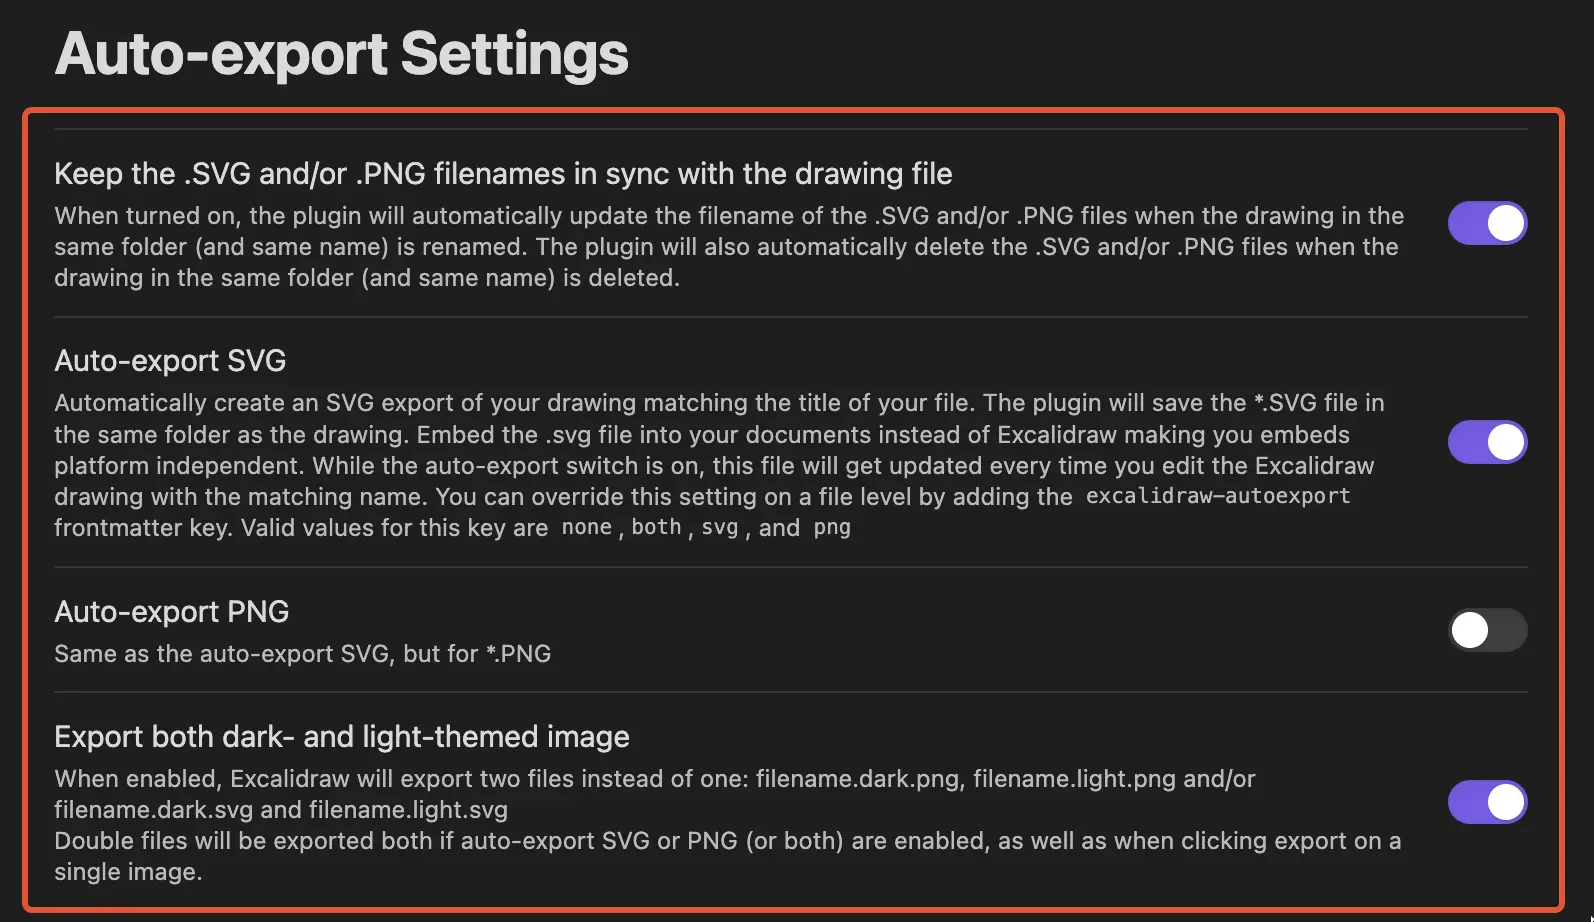Disable dark- and light-themed export toggle
The image size is (1594, 922).
pyautogui.click(x=1487, y=802)
